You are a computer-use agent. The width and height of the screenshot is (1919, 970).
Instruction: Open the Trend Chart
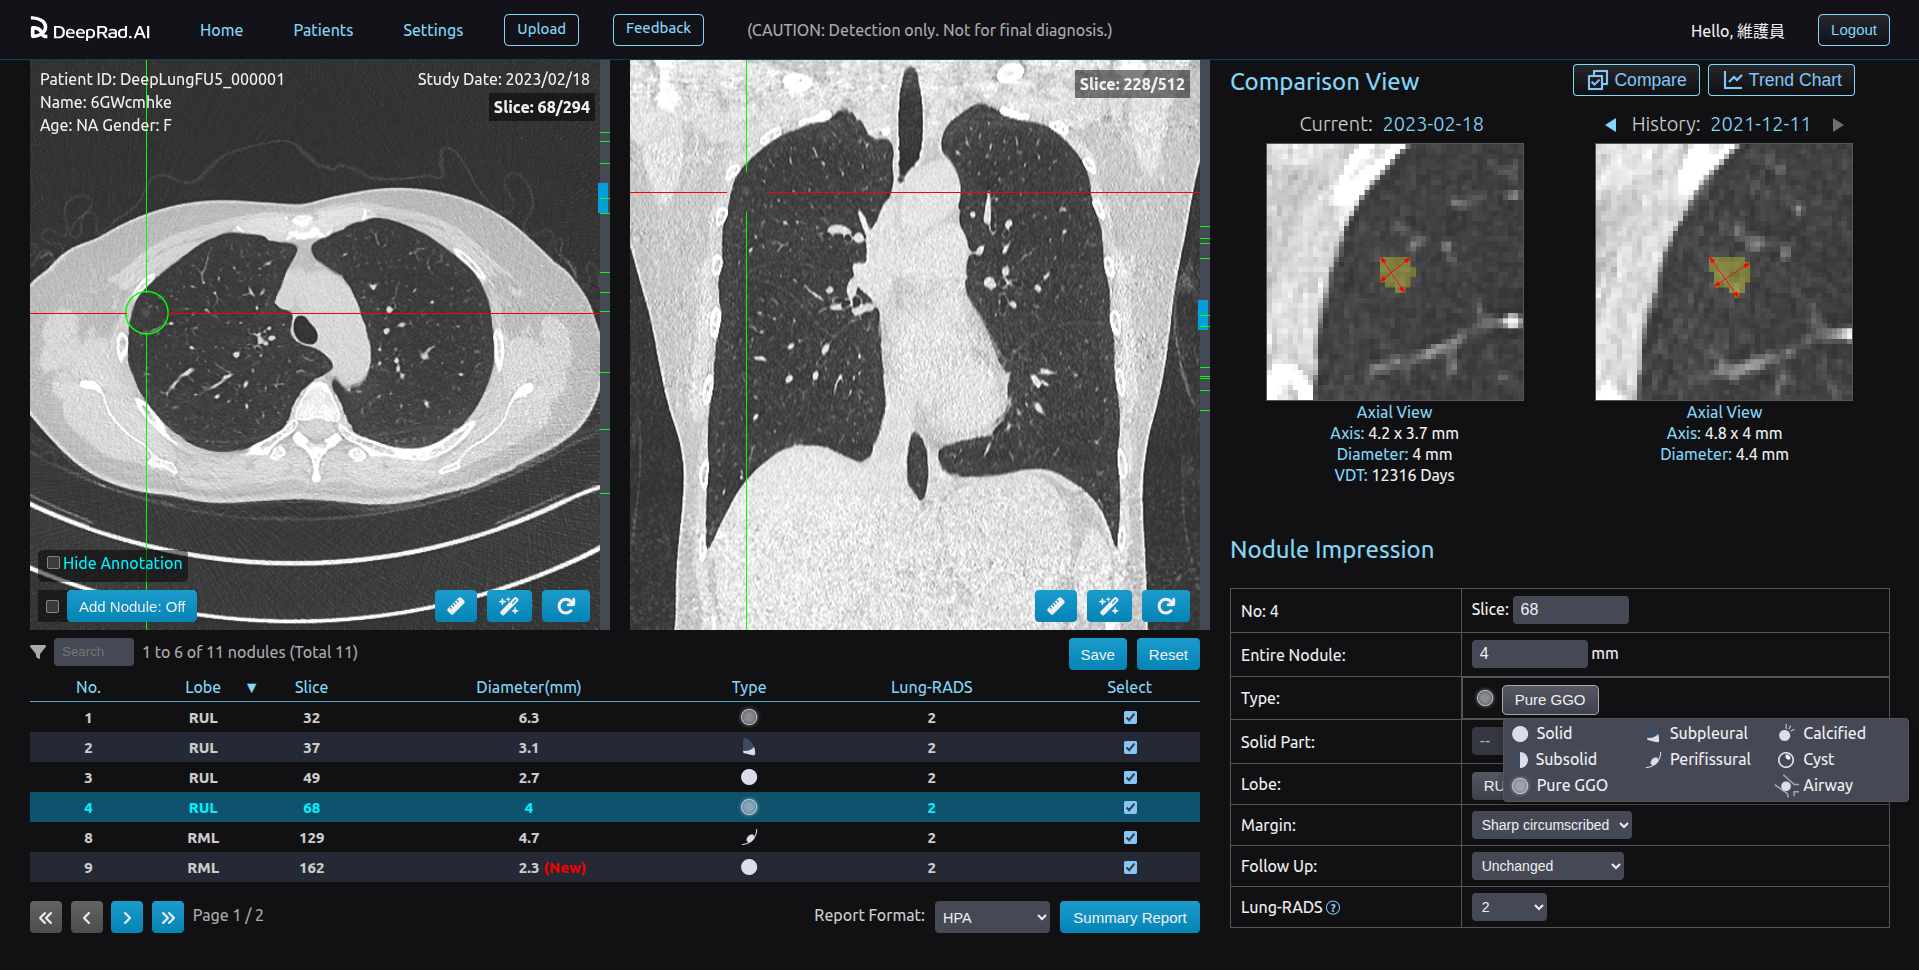[1781, 80]
